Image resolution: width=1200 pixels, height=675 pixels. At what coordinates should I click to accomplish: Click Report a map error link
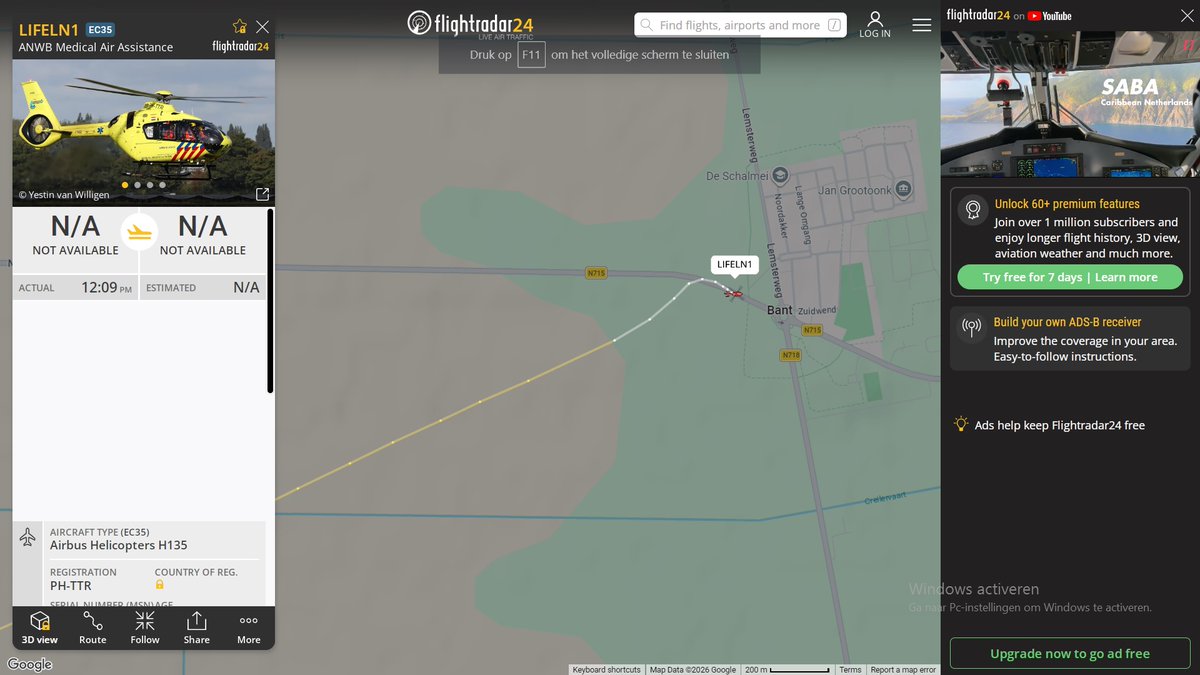tap(903, 670)
